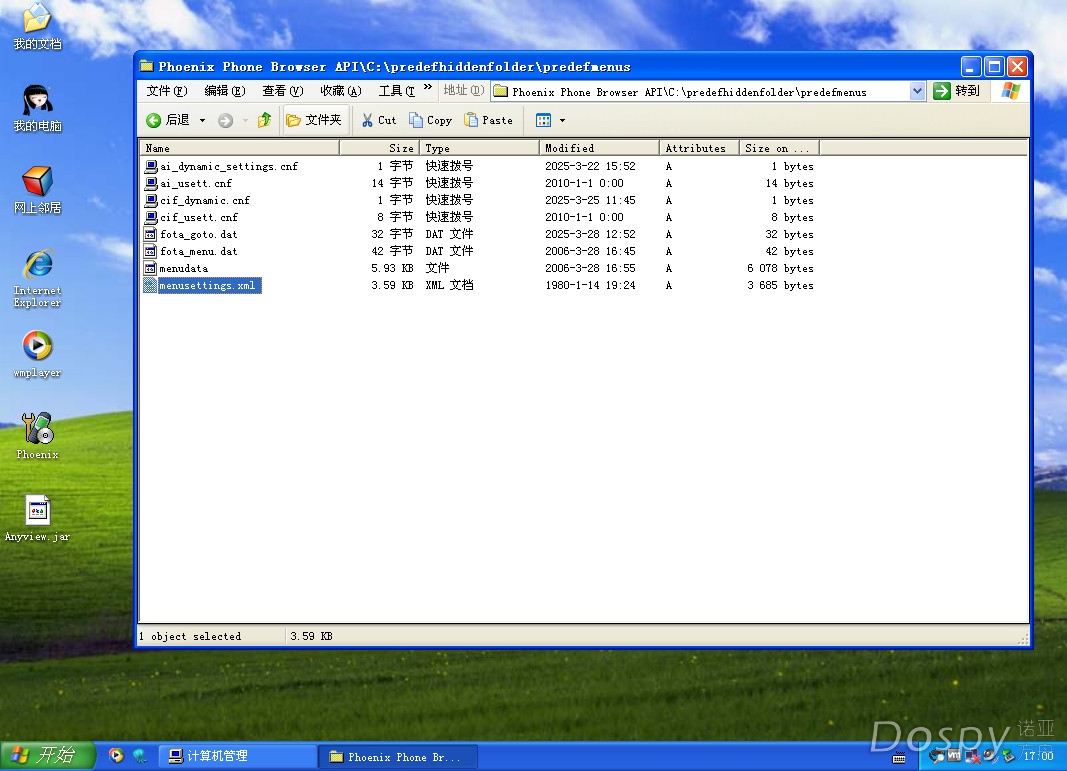The image size is (1067, 771).
Task: Click the 转到 Go button
Action: [957, 91]
